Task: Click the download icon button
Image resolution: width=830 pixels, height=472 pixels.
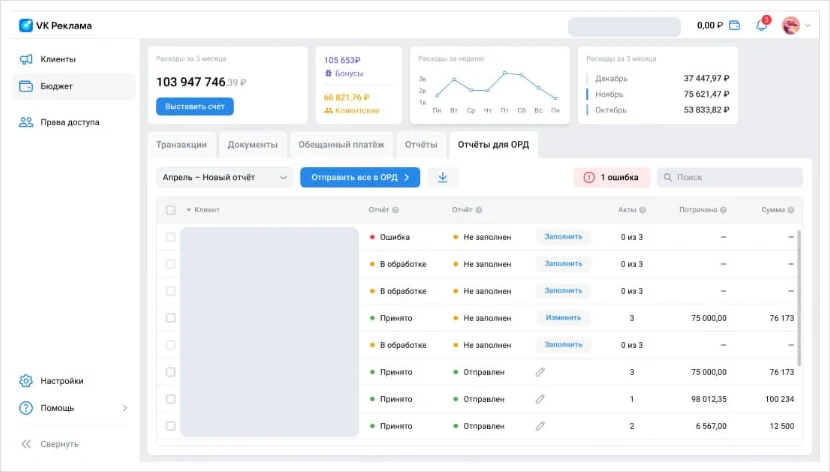Action: (x=443, y=177)
